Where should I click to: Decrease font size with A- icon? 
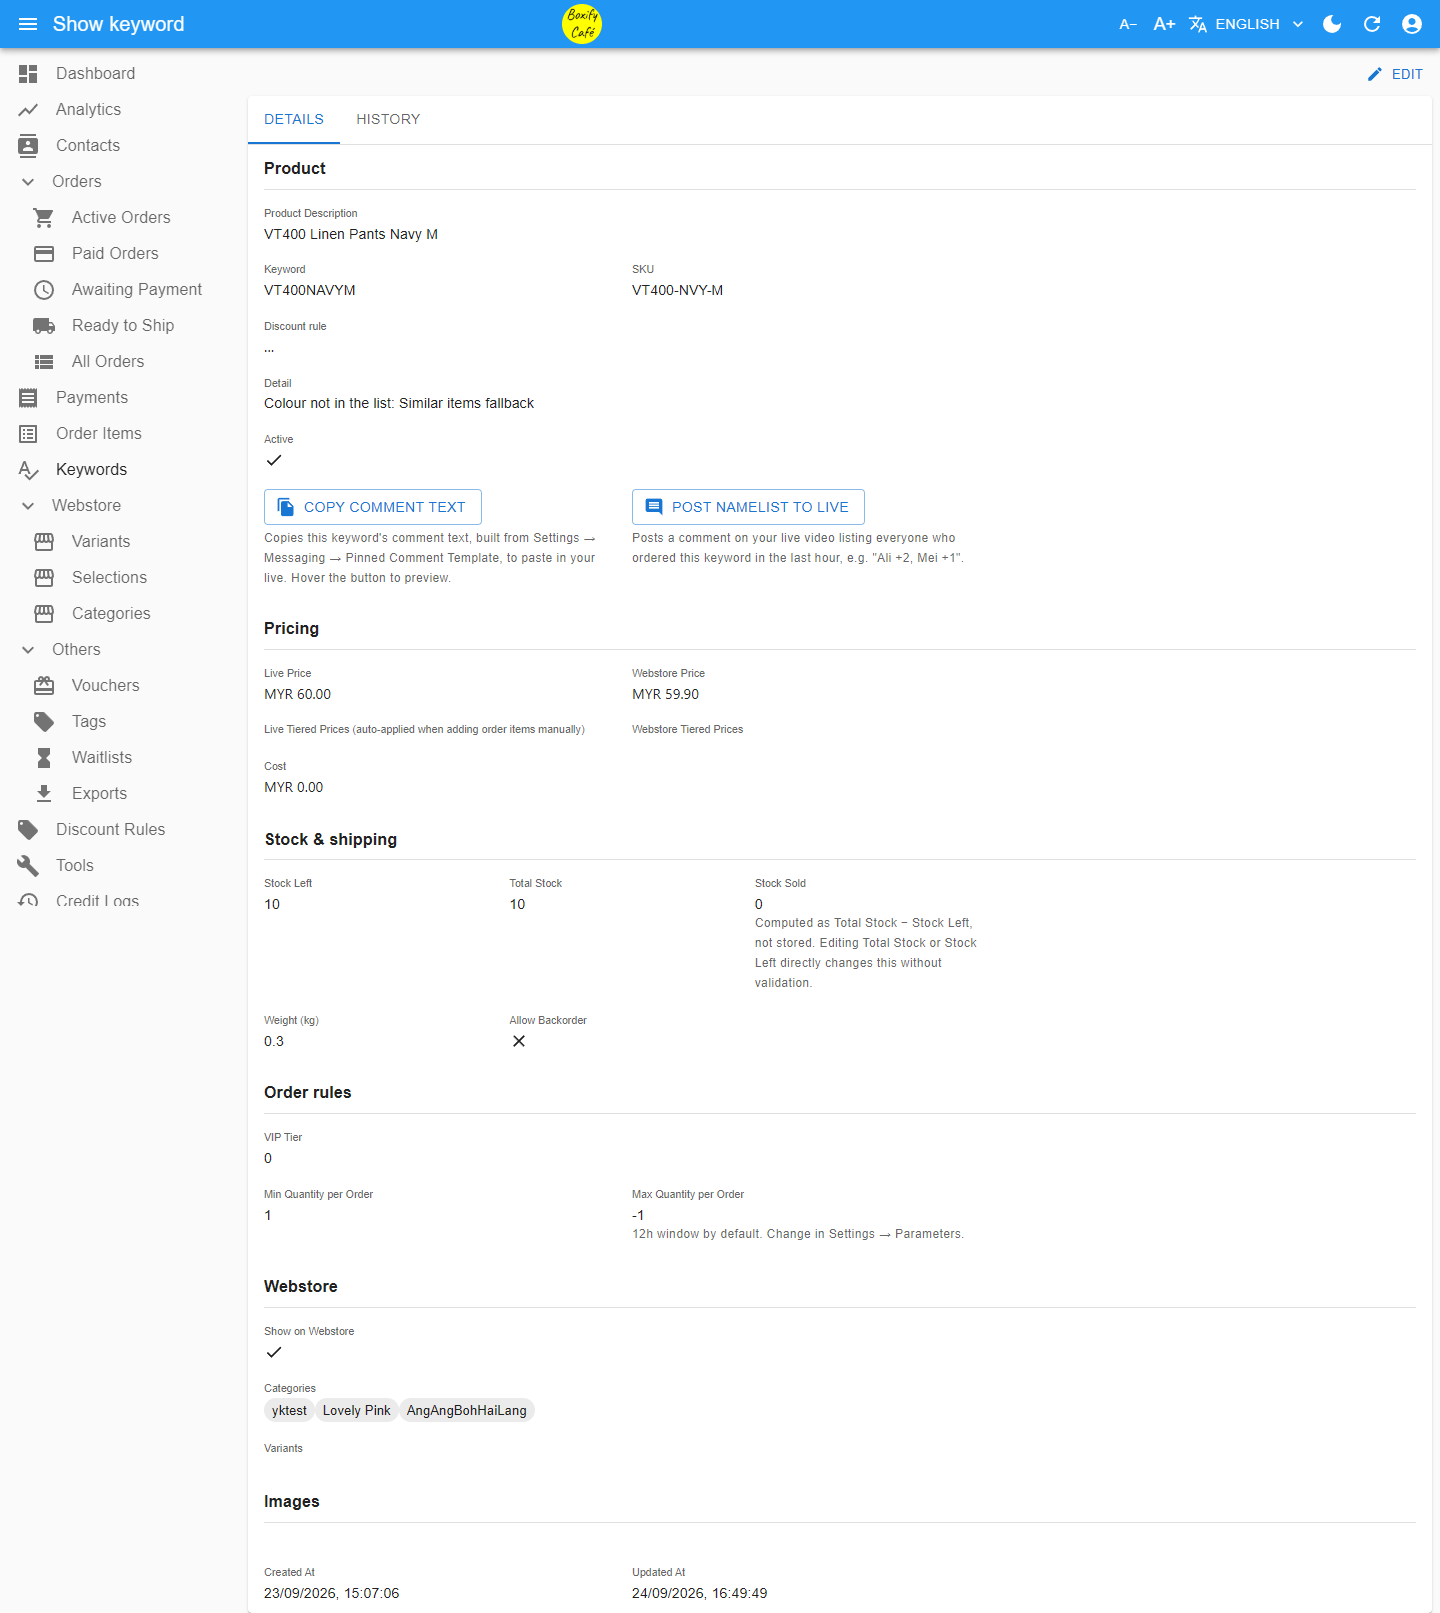[1128, 24]
